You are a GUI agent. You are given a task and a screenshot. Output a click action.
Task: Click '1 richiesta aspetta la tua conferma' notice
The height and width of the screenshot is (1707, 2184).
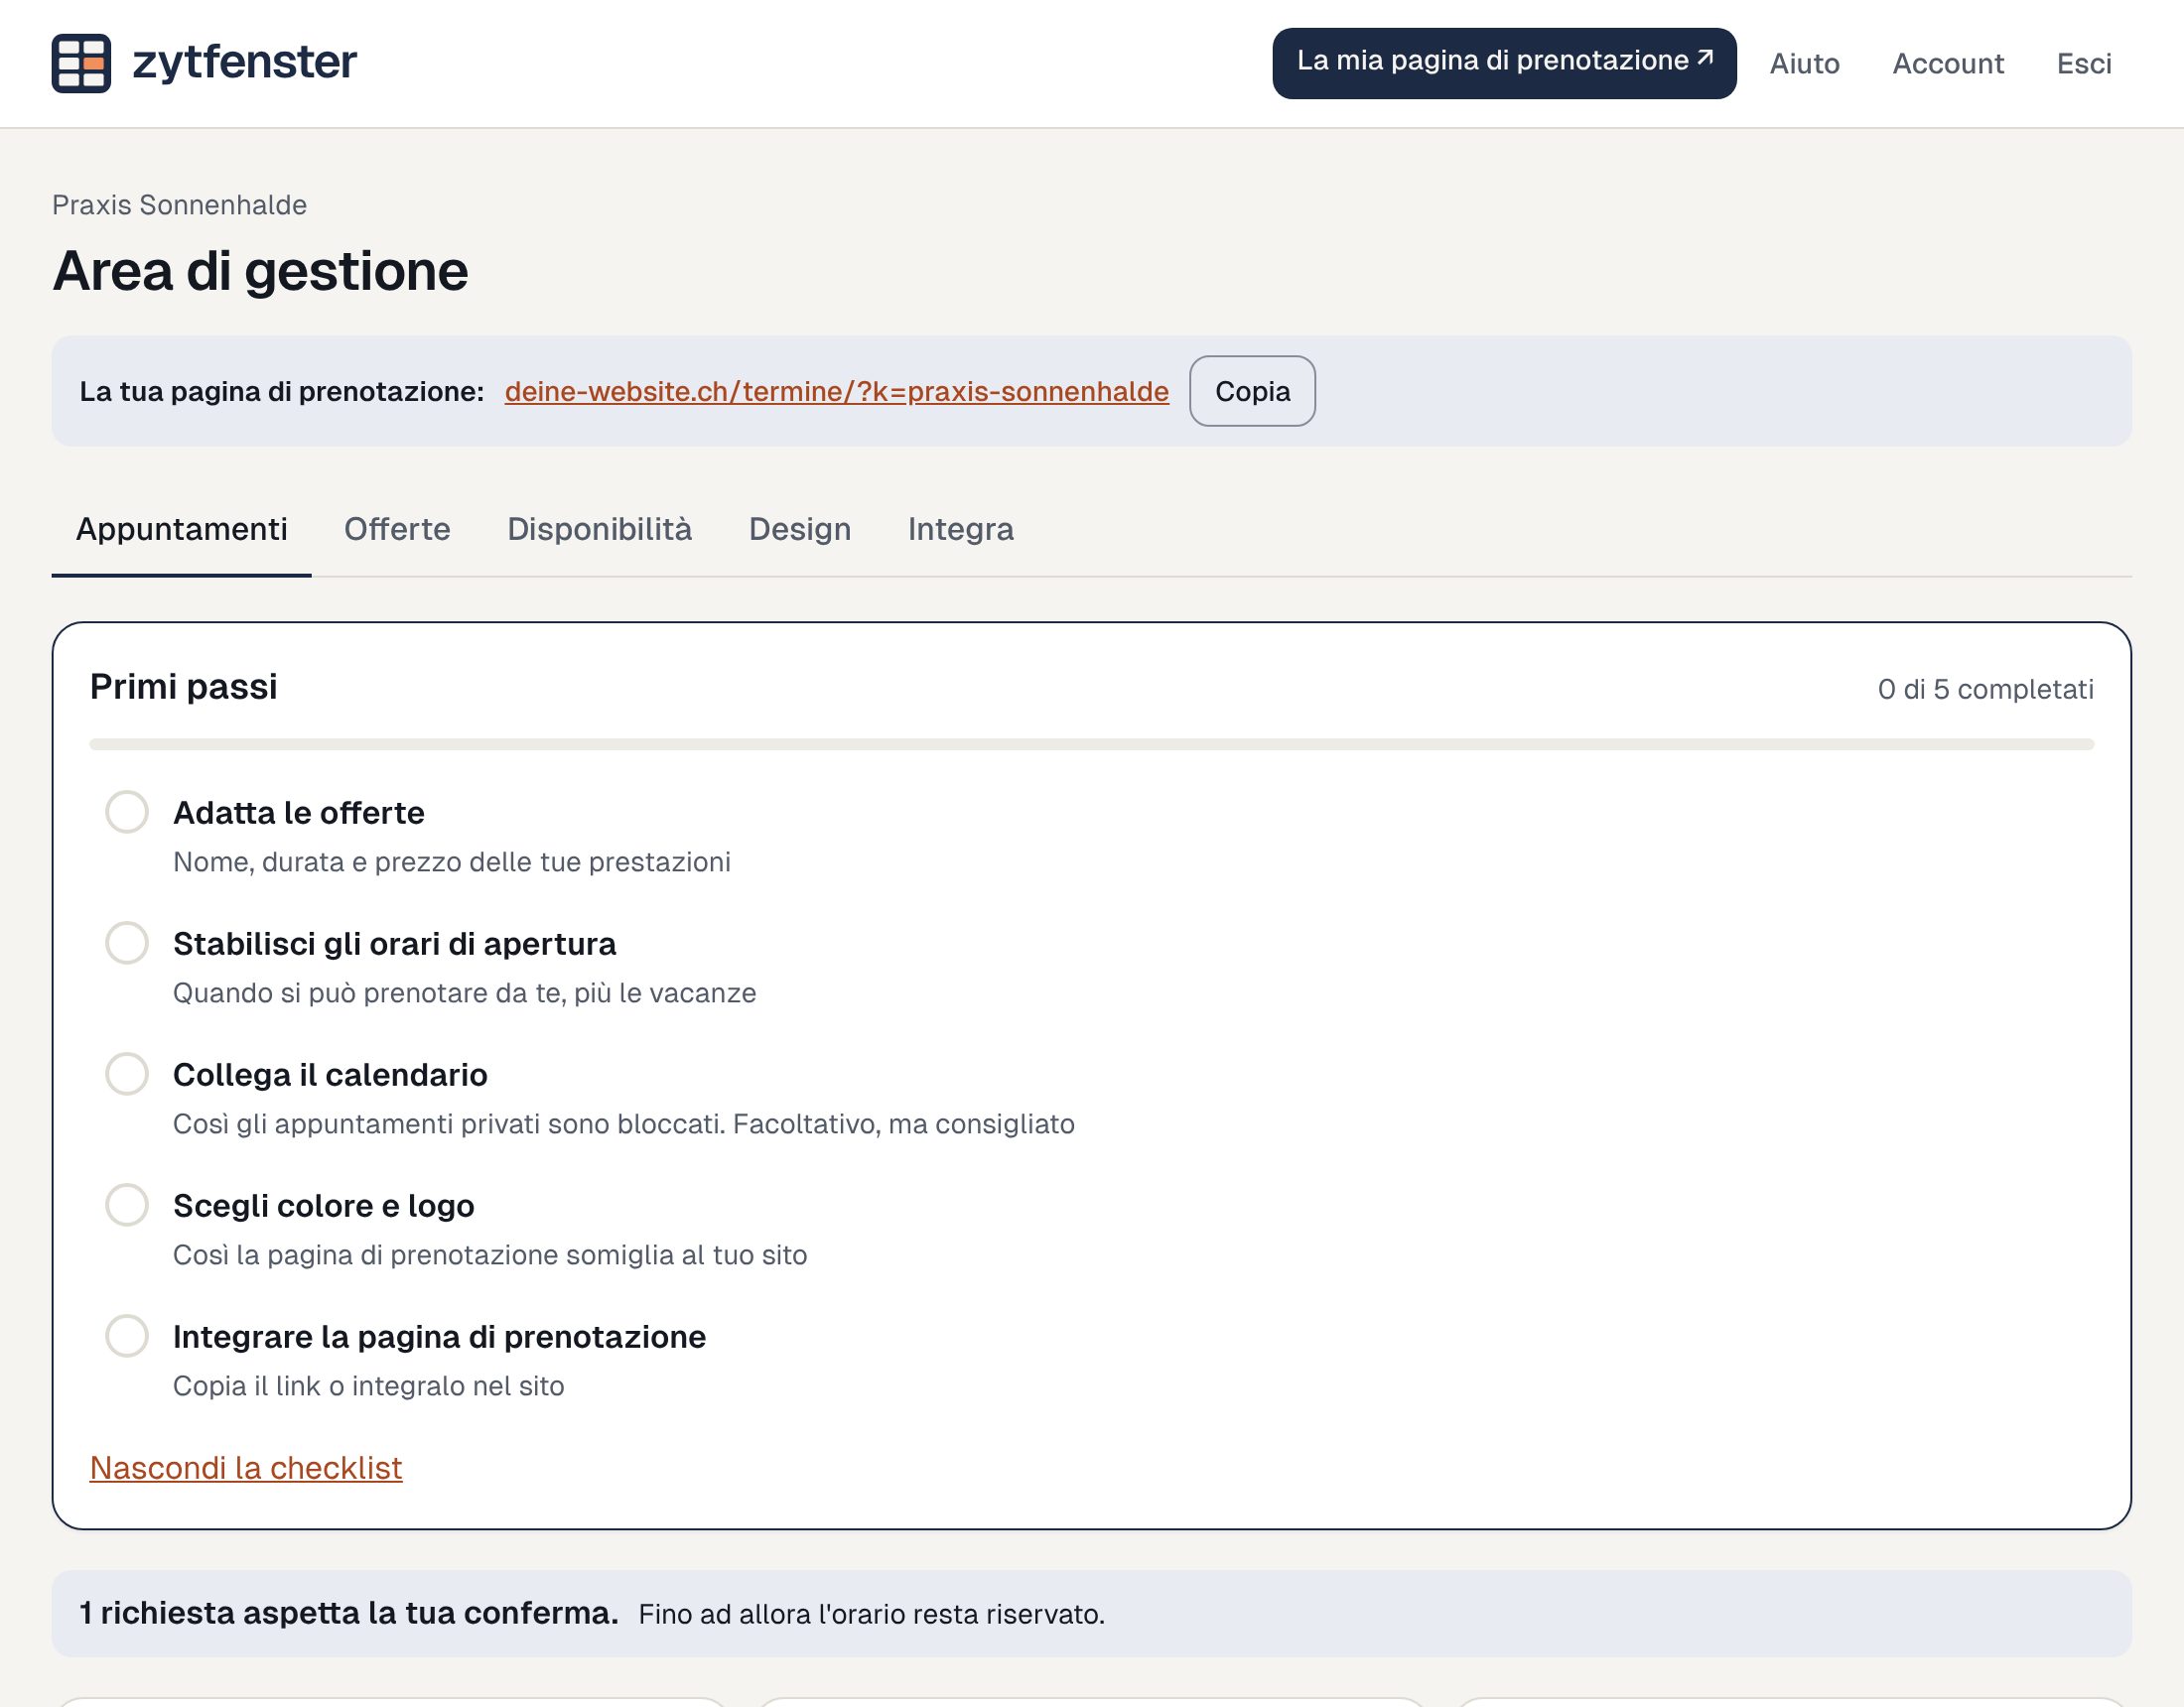1092,1613
